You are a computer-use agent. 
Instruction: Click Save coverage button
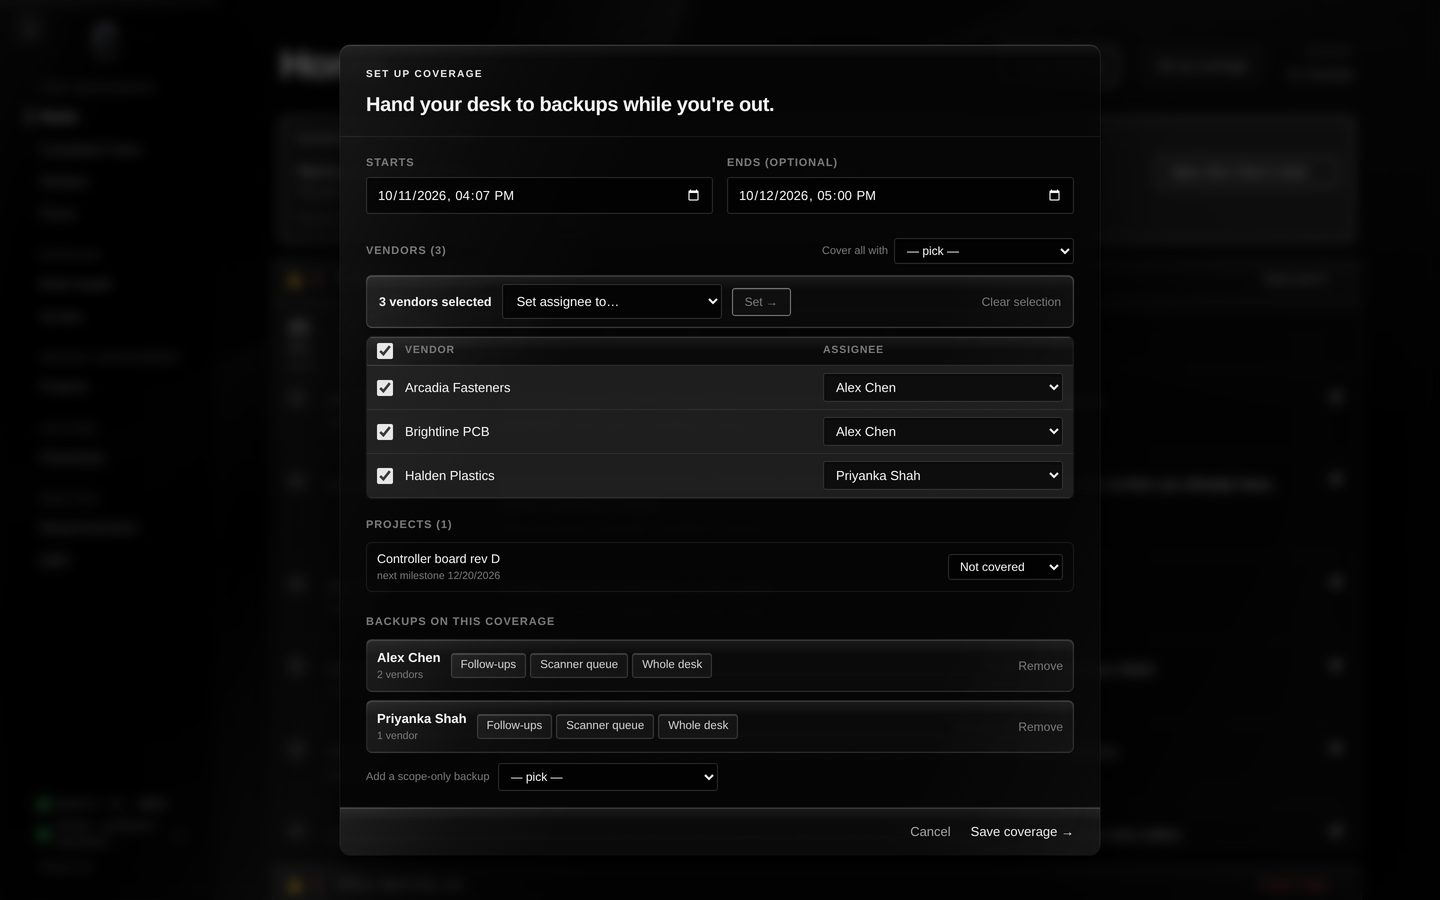point(1021,832)
